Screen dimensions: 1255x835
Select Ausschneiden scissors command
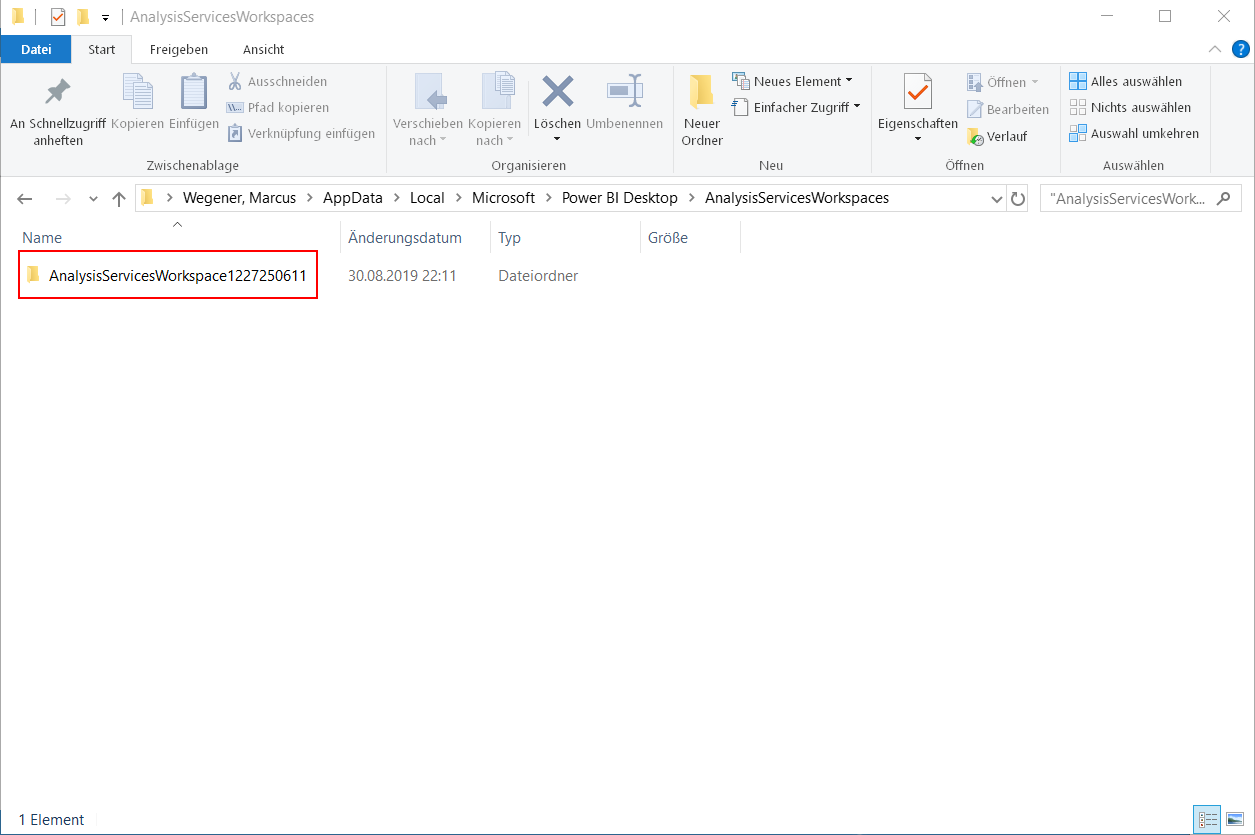coord(277,81)
